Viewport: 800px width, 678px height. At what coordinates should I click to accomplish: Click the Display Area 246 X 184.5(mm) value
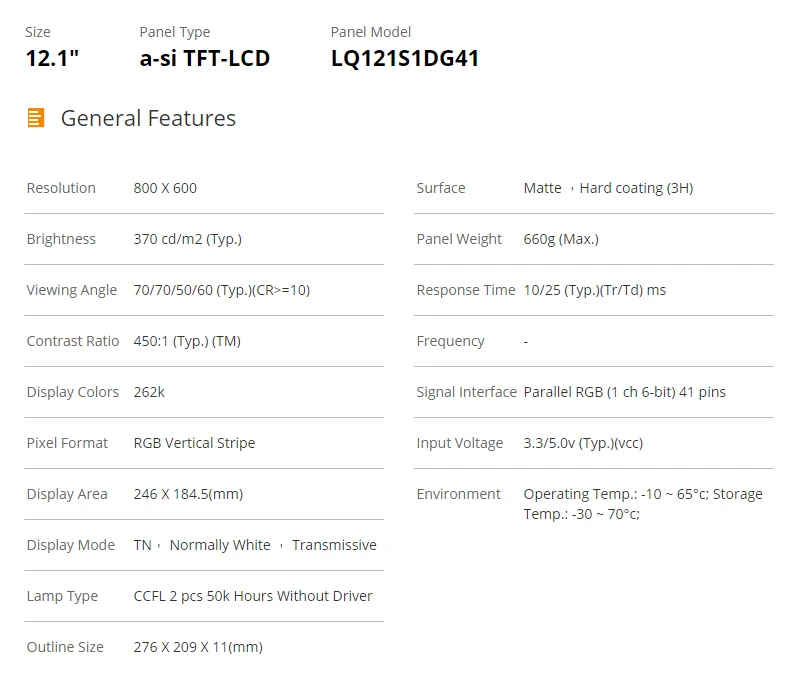tap(188, 494)
